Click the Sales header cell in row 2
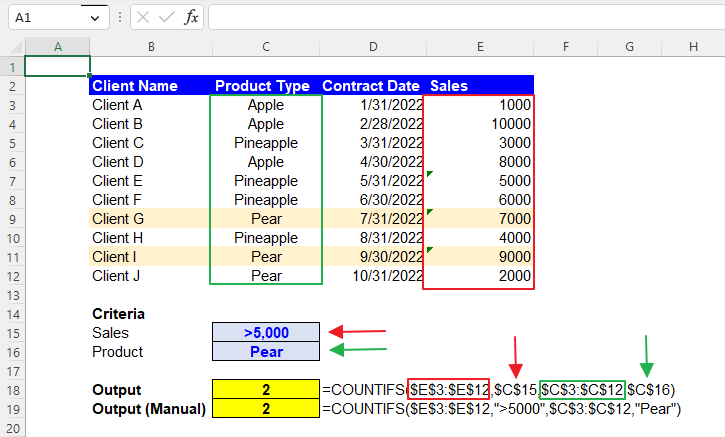The image size is (725, 437). (x=480, y=86)
